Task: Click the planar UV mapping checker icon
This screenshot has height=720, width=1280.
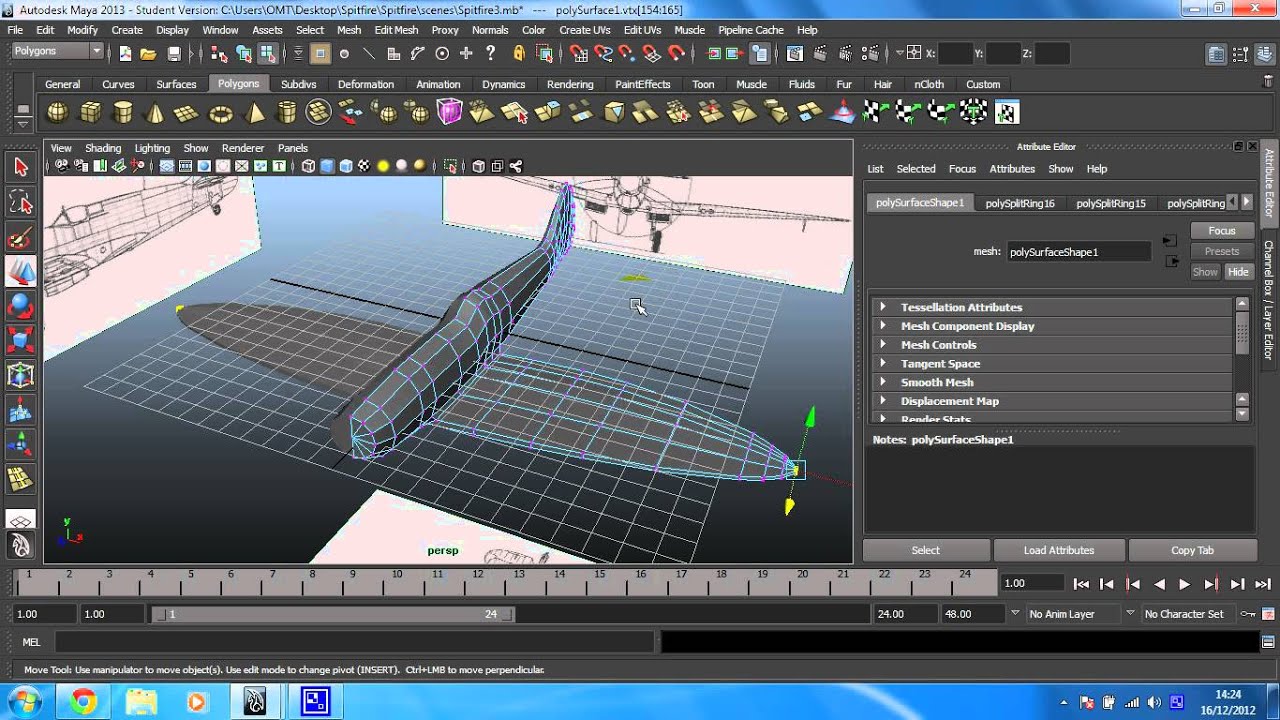Action: (876, 112)
